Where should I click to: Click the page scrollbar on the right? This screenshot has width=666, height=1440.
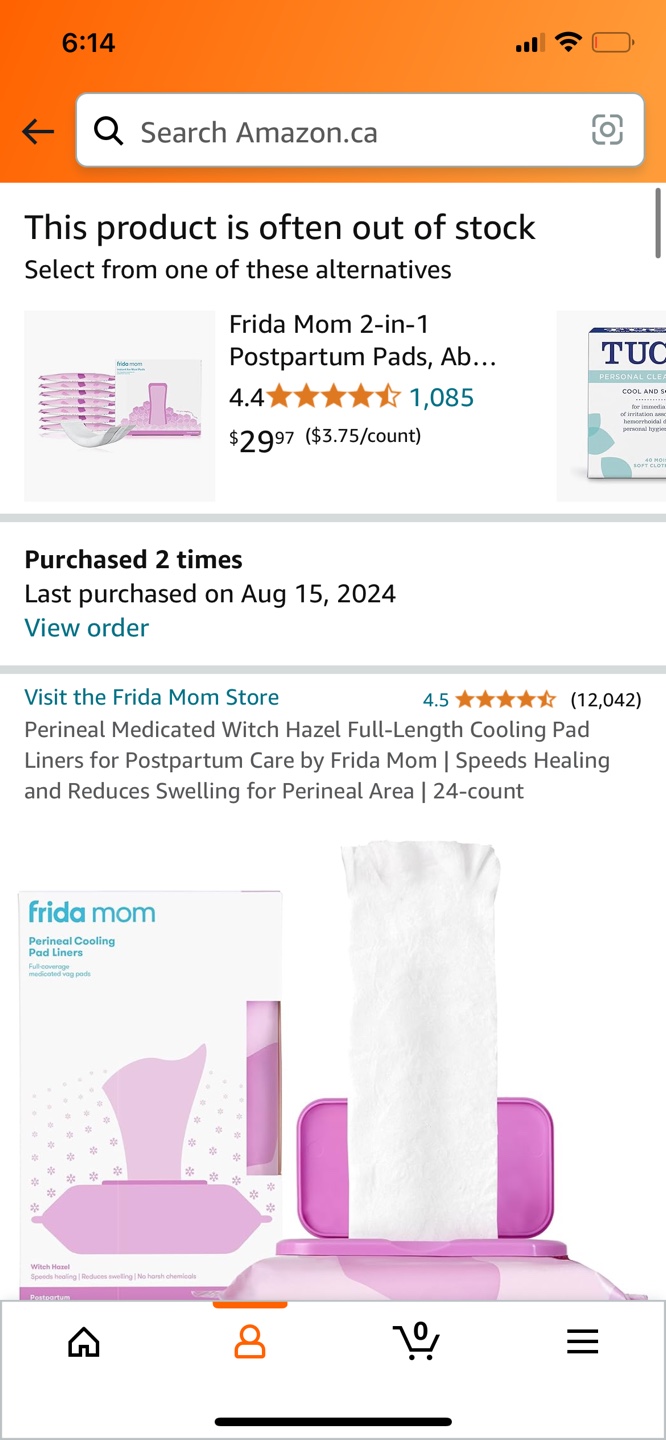658,222
